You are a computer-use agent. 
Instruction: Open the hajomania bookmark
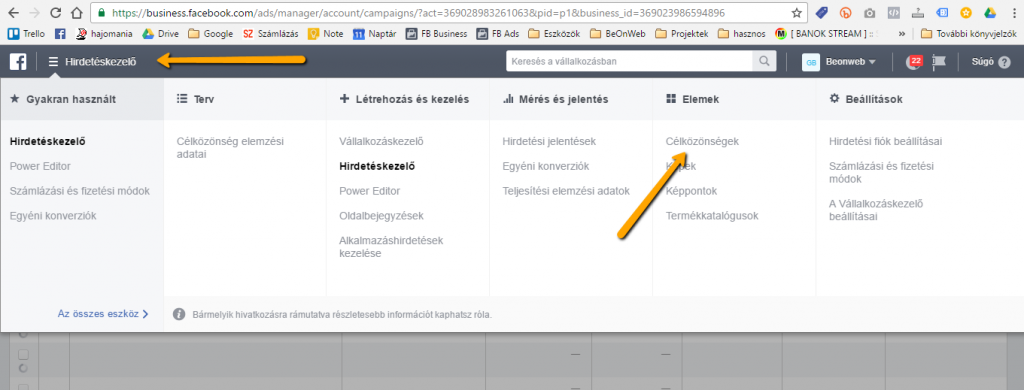(104, 33)
